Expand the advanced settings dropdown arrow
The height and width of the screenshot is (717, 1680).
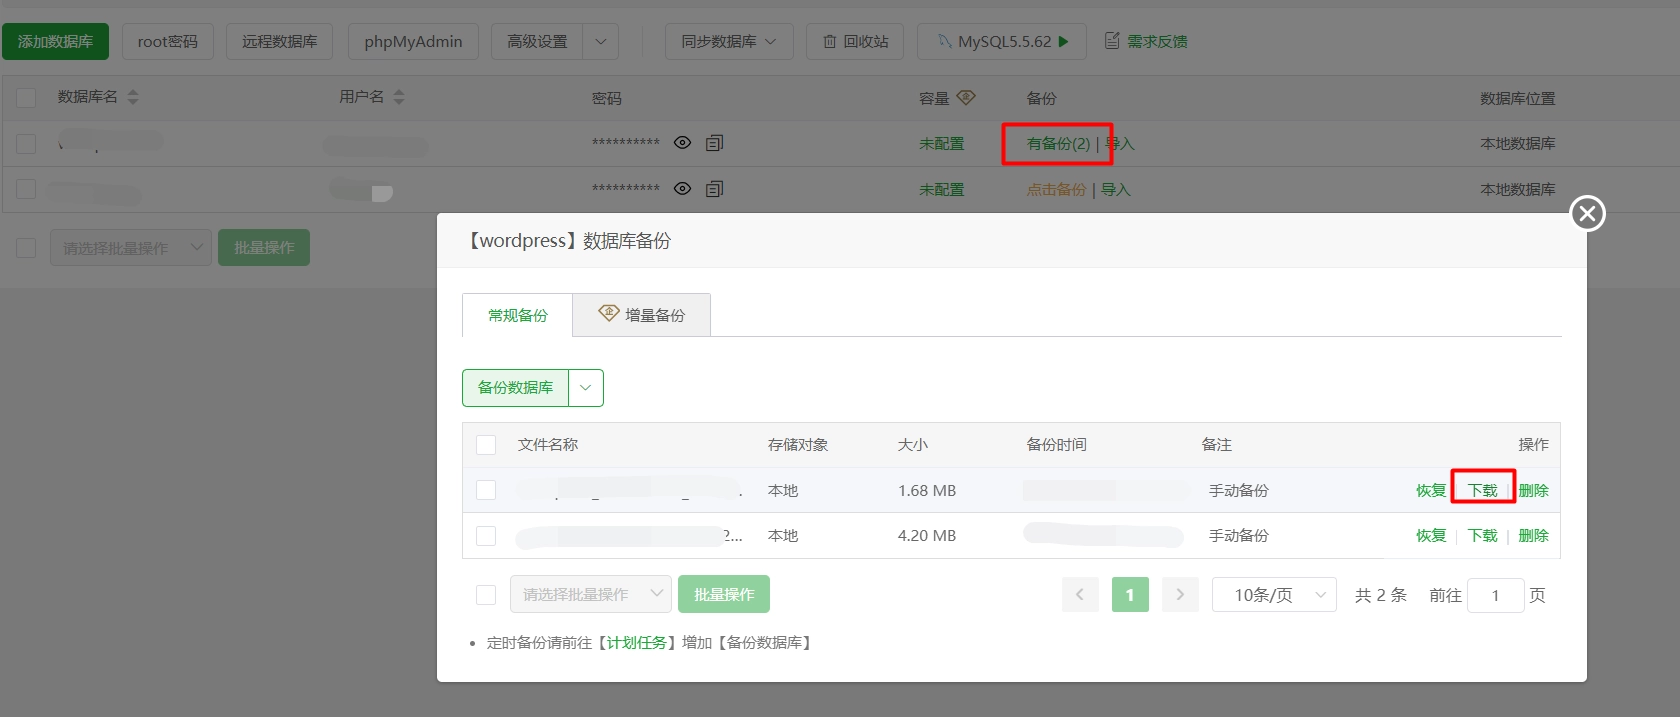tap(600, 41)
